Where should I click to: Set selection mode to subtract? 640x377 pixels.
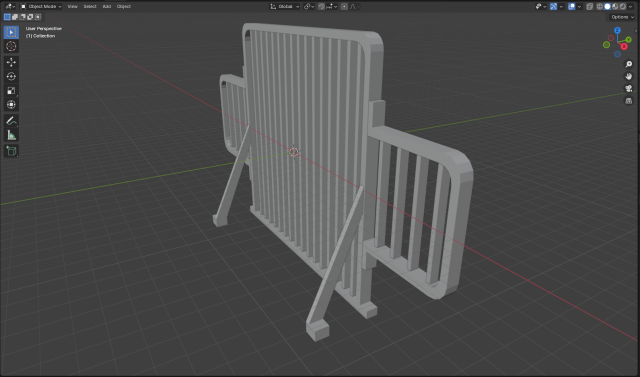pos(22,17)
